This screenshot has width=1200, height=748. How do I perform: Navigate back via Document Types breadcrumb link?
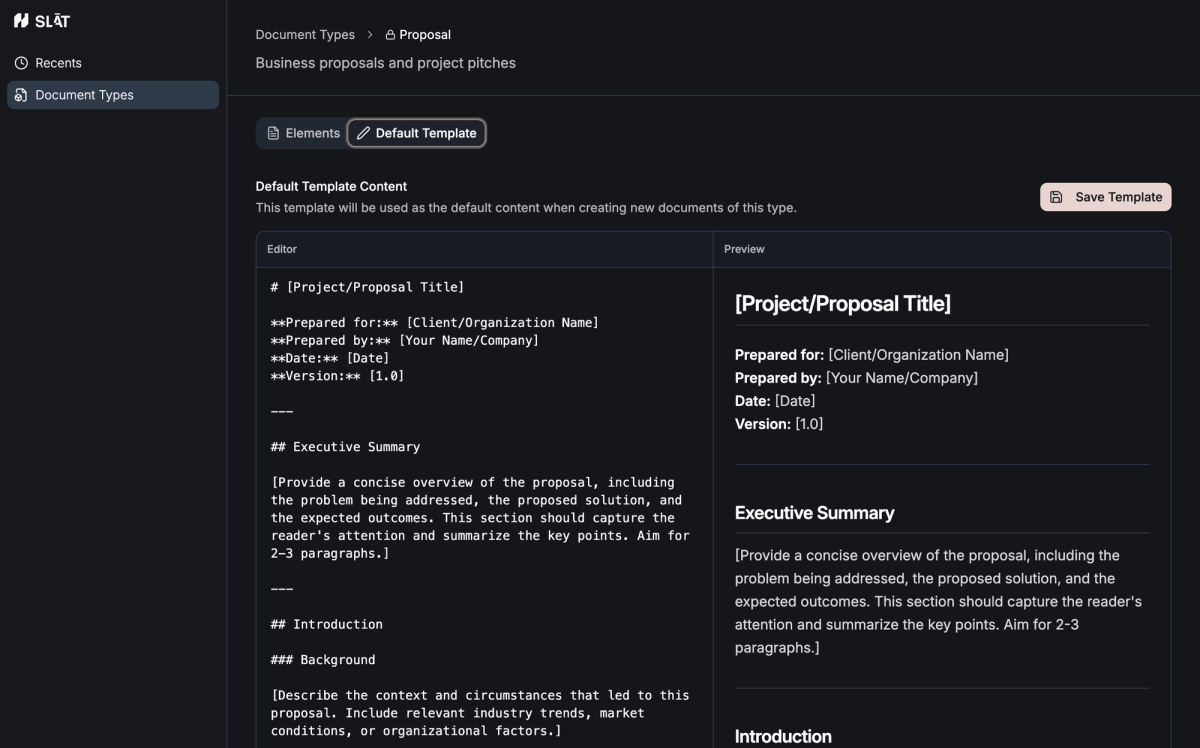pyautogui.click(x=305, y=34)
